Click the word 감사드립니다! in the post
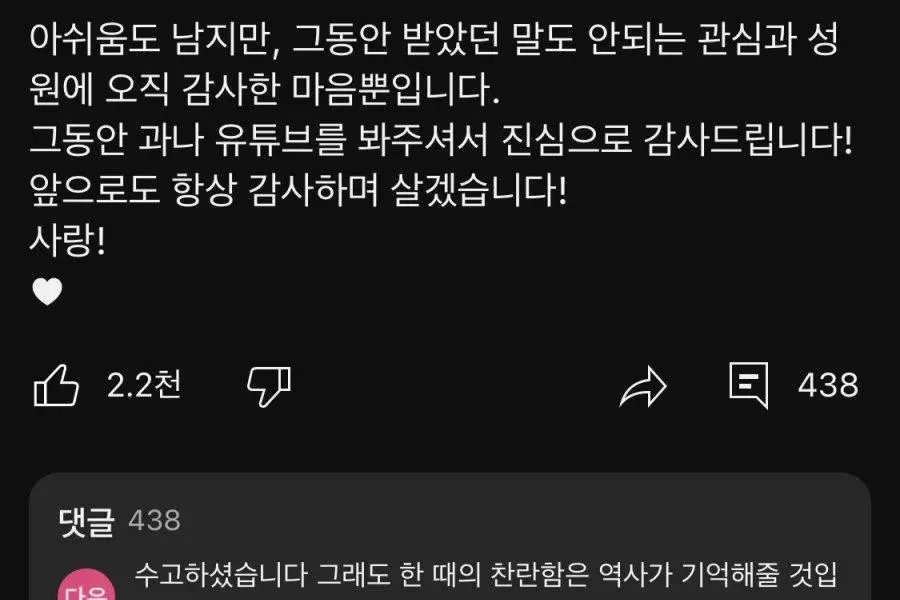Image resolution: width=900 pixels, height=600 pixels. point(748,140)
